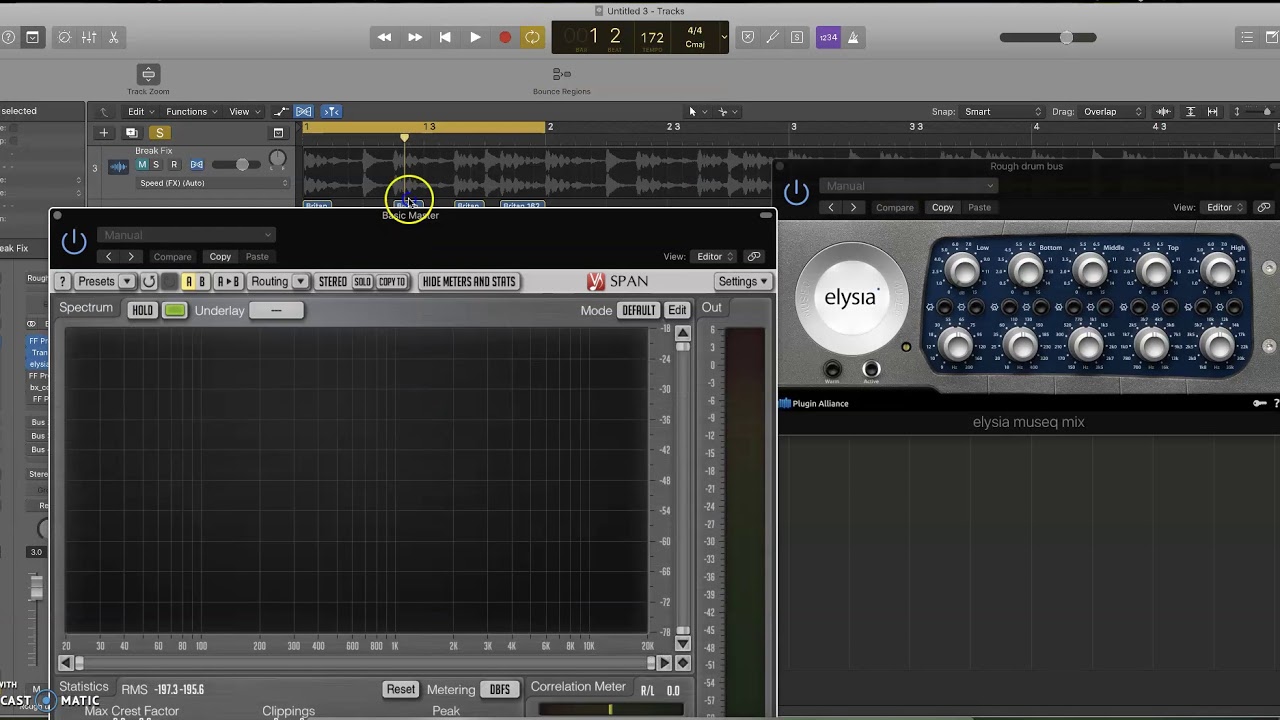Click the green Spectrum enable button
Viewport: 1280px width, 720px height.
[175, 310]
